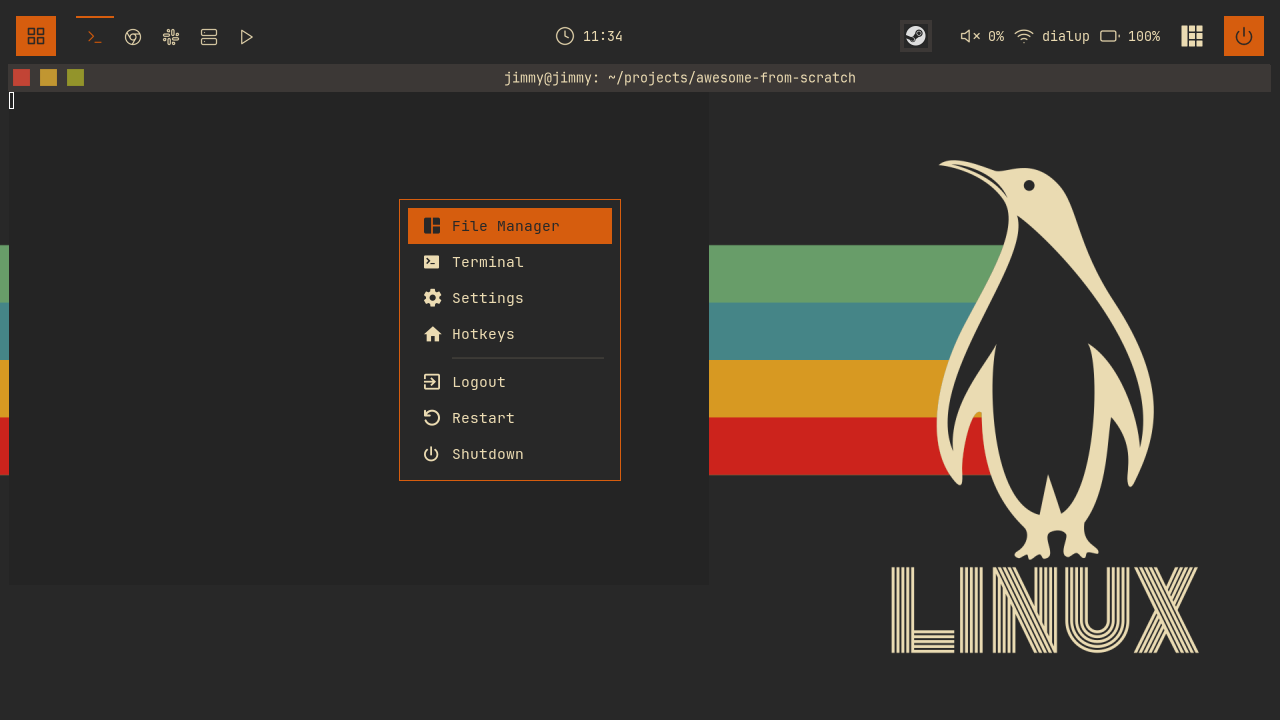Choose Shutdown in the menu

(x=510, y=454)
